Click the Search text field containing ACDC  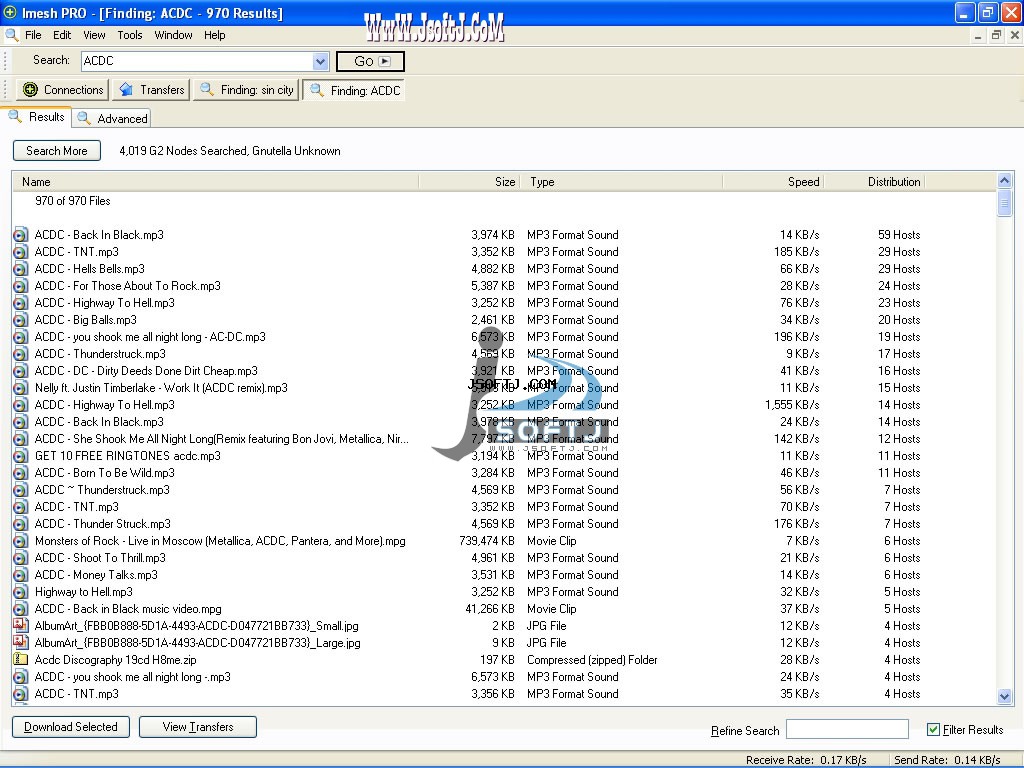pos(198,61)
